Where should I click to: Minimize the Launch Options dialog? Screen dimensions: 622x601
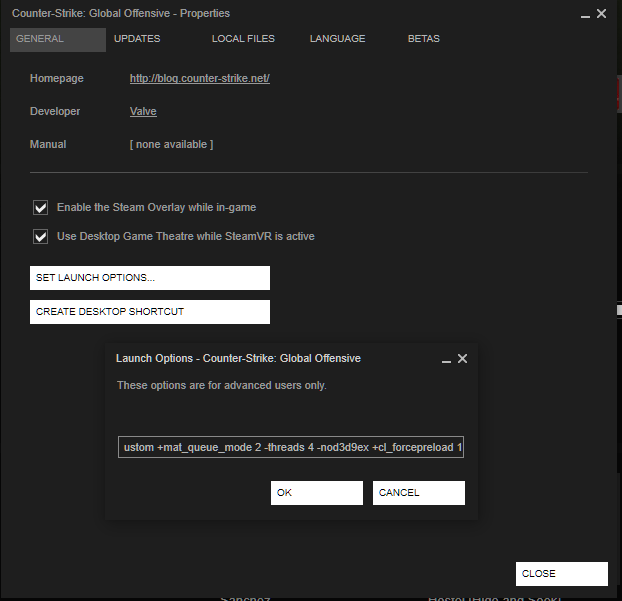446,360
